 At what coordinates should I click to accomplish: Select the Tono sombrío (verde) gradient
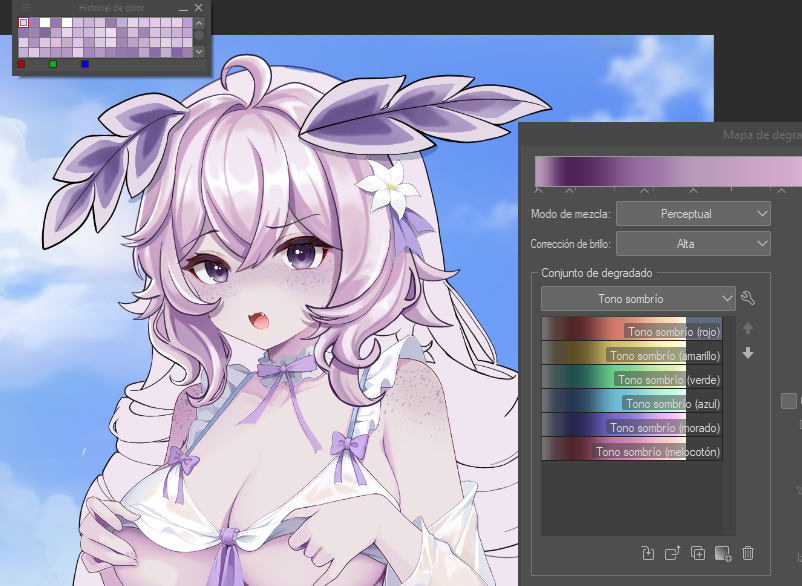632,377
